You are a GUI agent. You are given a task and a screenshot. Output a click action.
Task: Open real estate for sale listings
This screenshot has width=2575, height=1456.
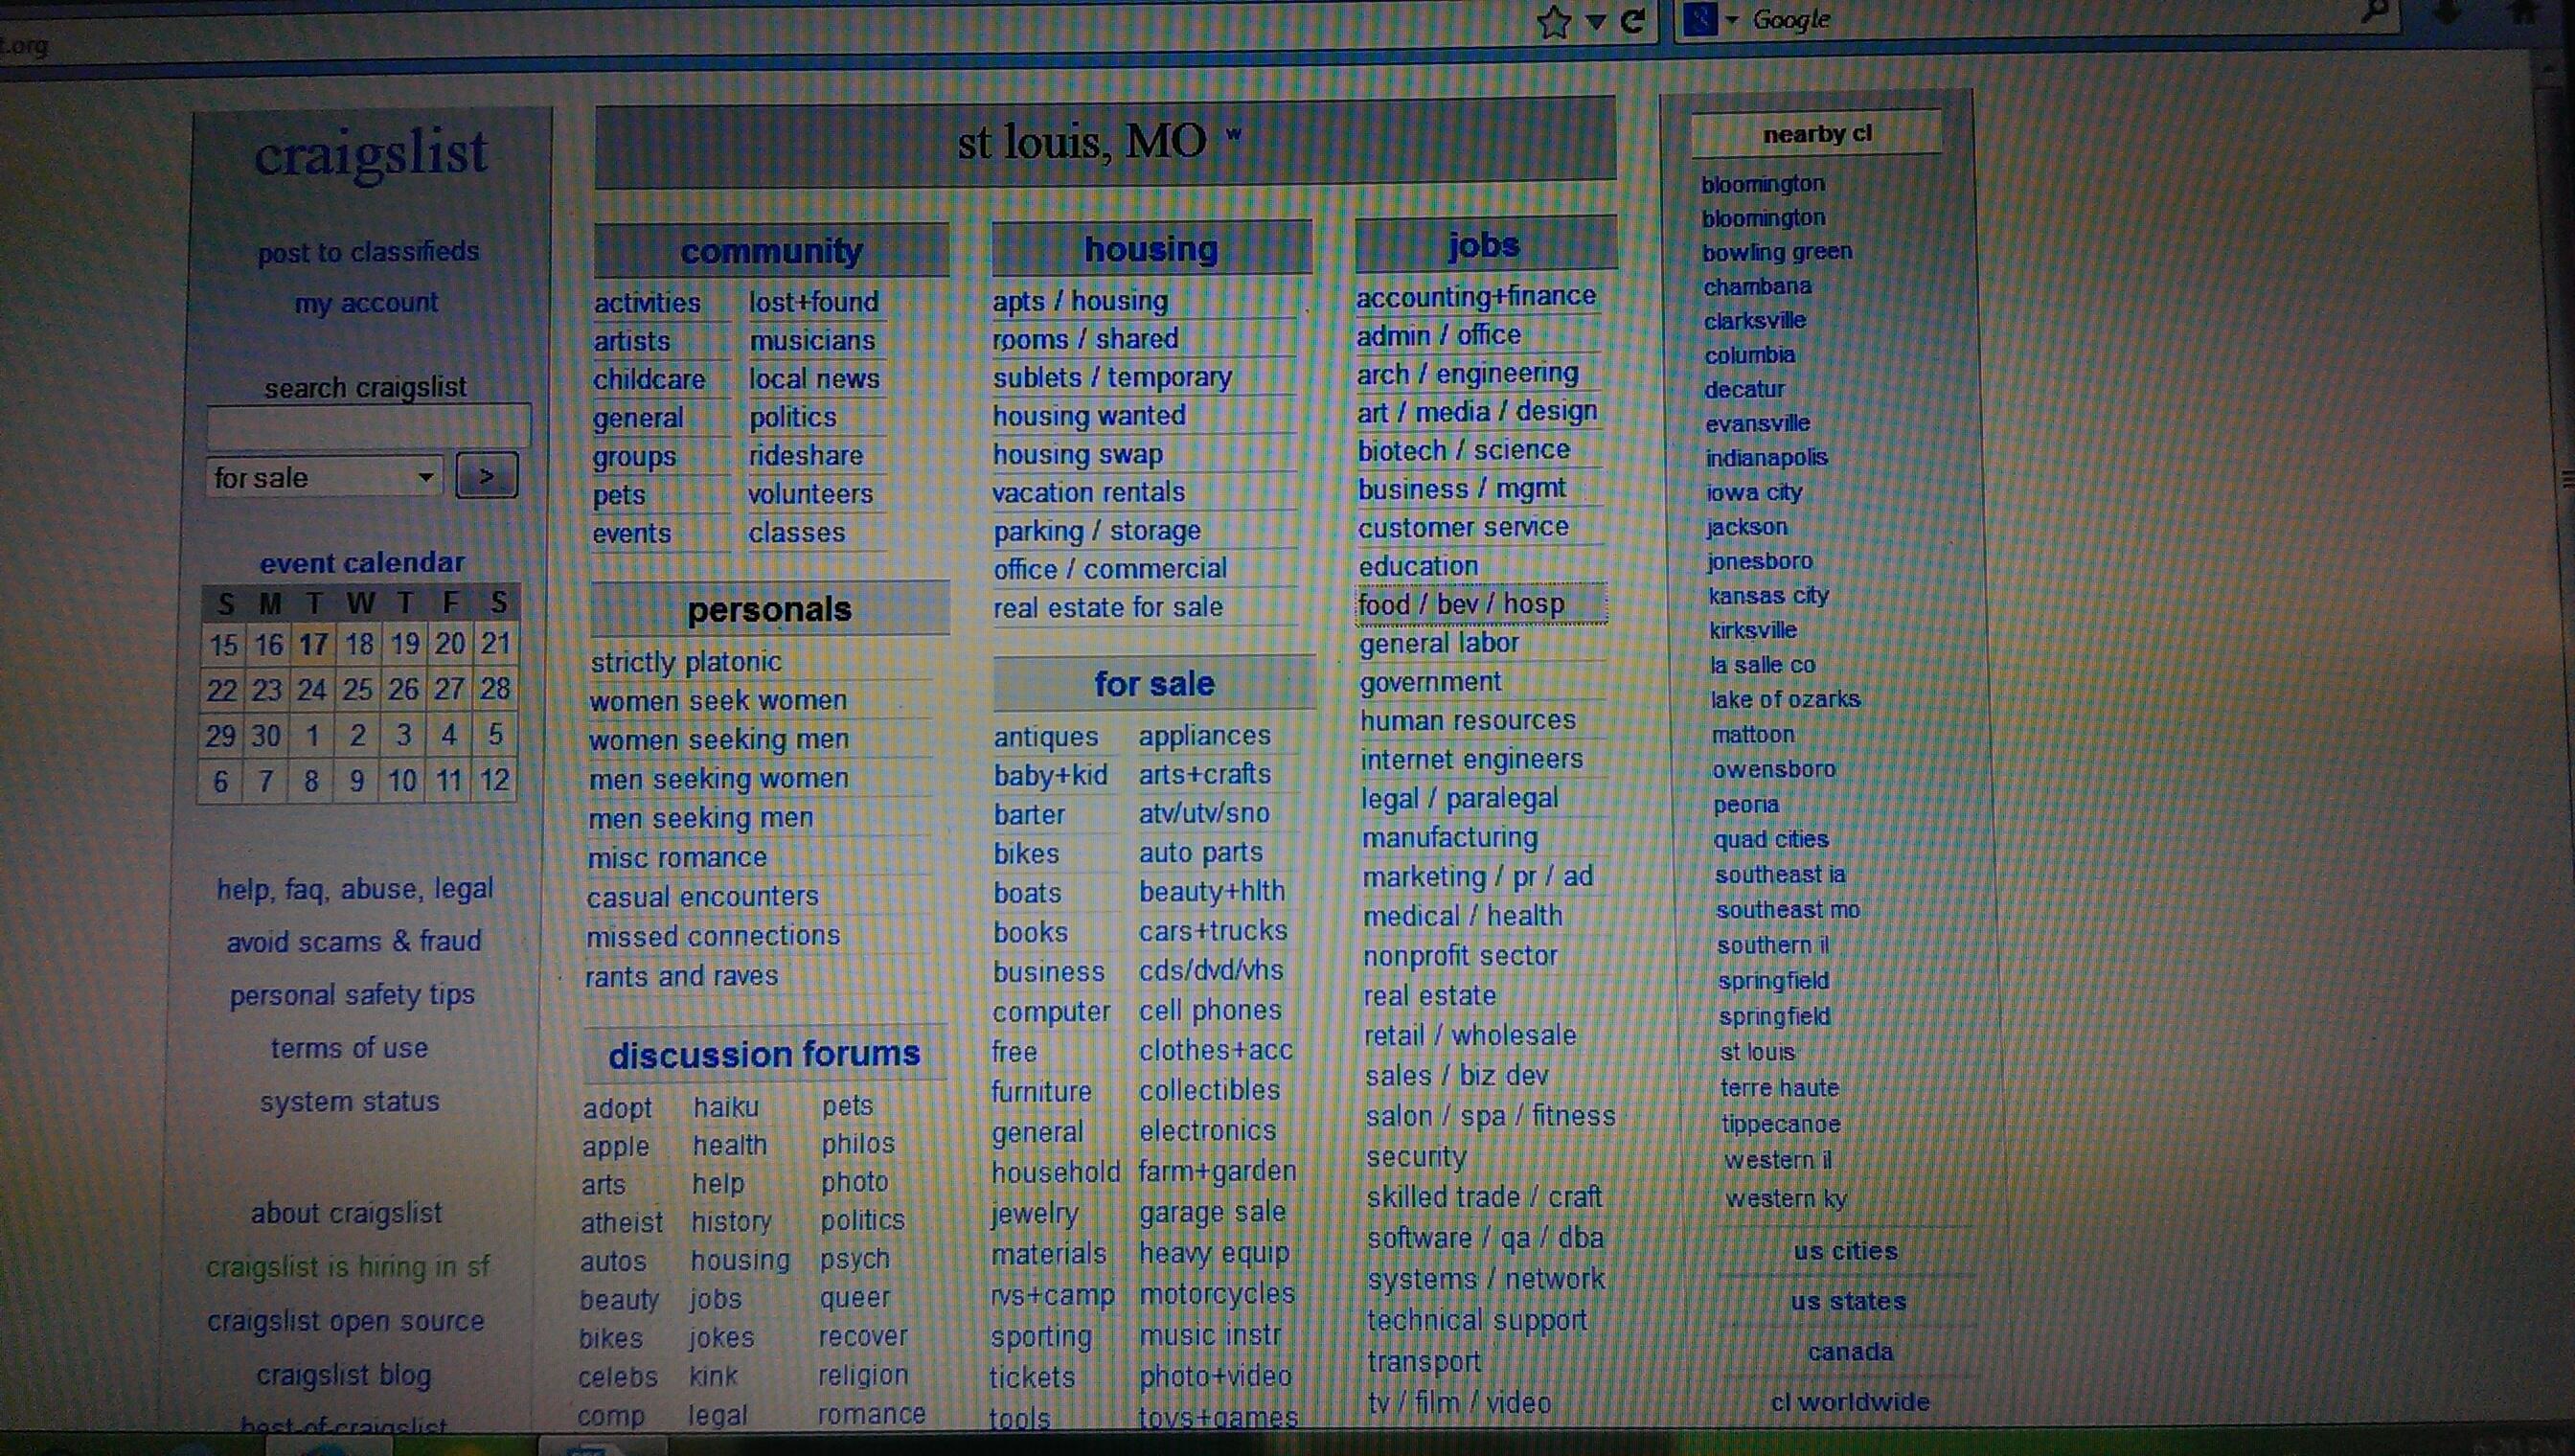pyautogui.click(x=1108, y=608)
